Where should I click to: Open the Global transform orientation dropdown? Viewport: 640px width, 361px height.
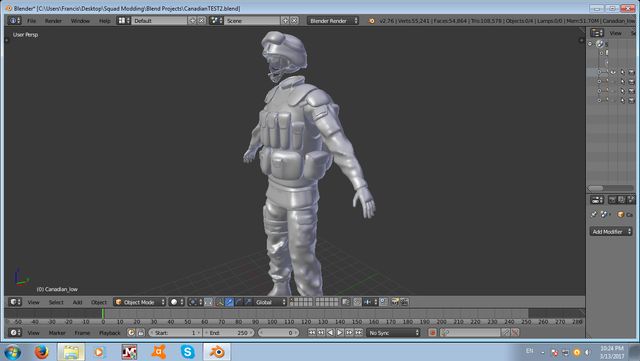click(270, 302)
